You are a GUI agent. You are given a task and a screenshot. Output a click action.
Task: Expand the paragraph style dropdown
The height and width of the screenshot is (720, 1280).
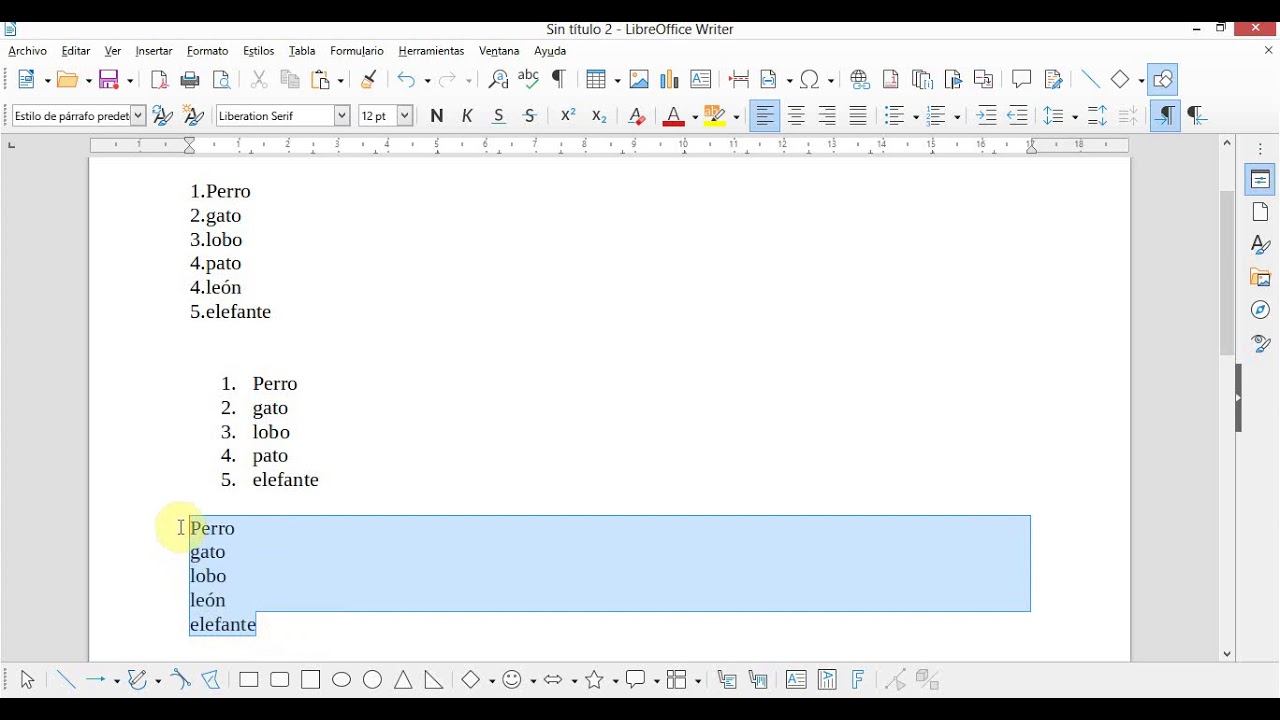pos(138,116)
